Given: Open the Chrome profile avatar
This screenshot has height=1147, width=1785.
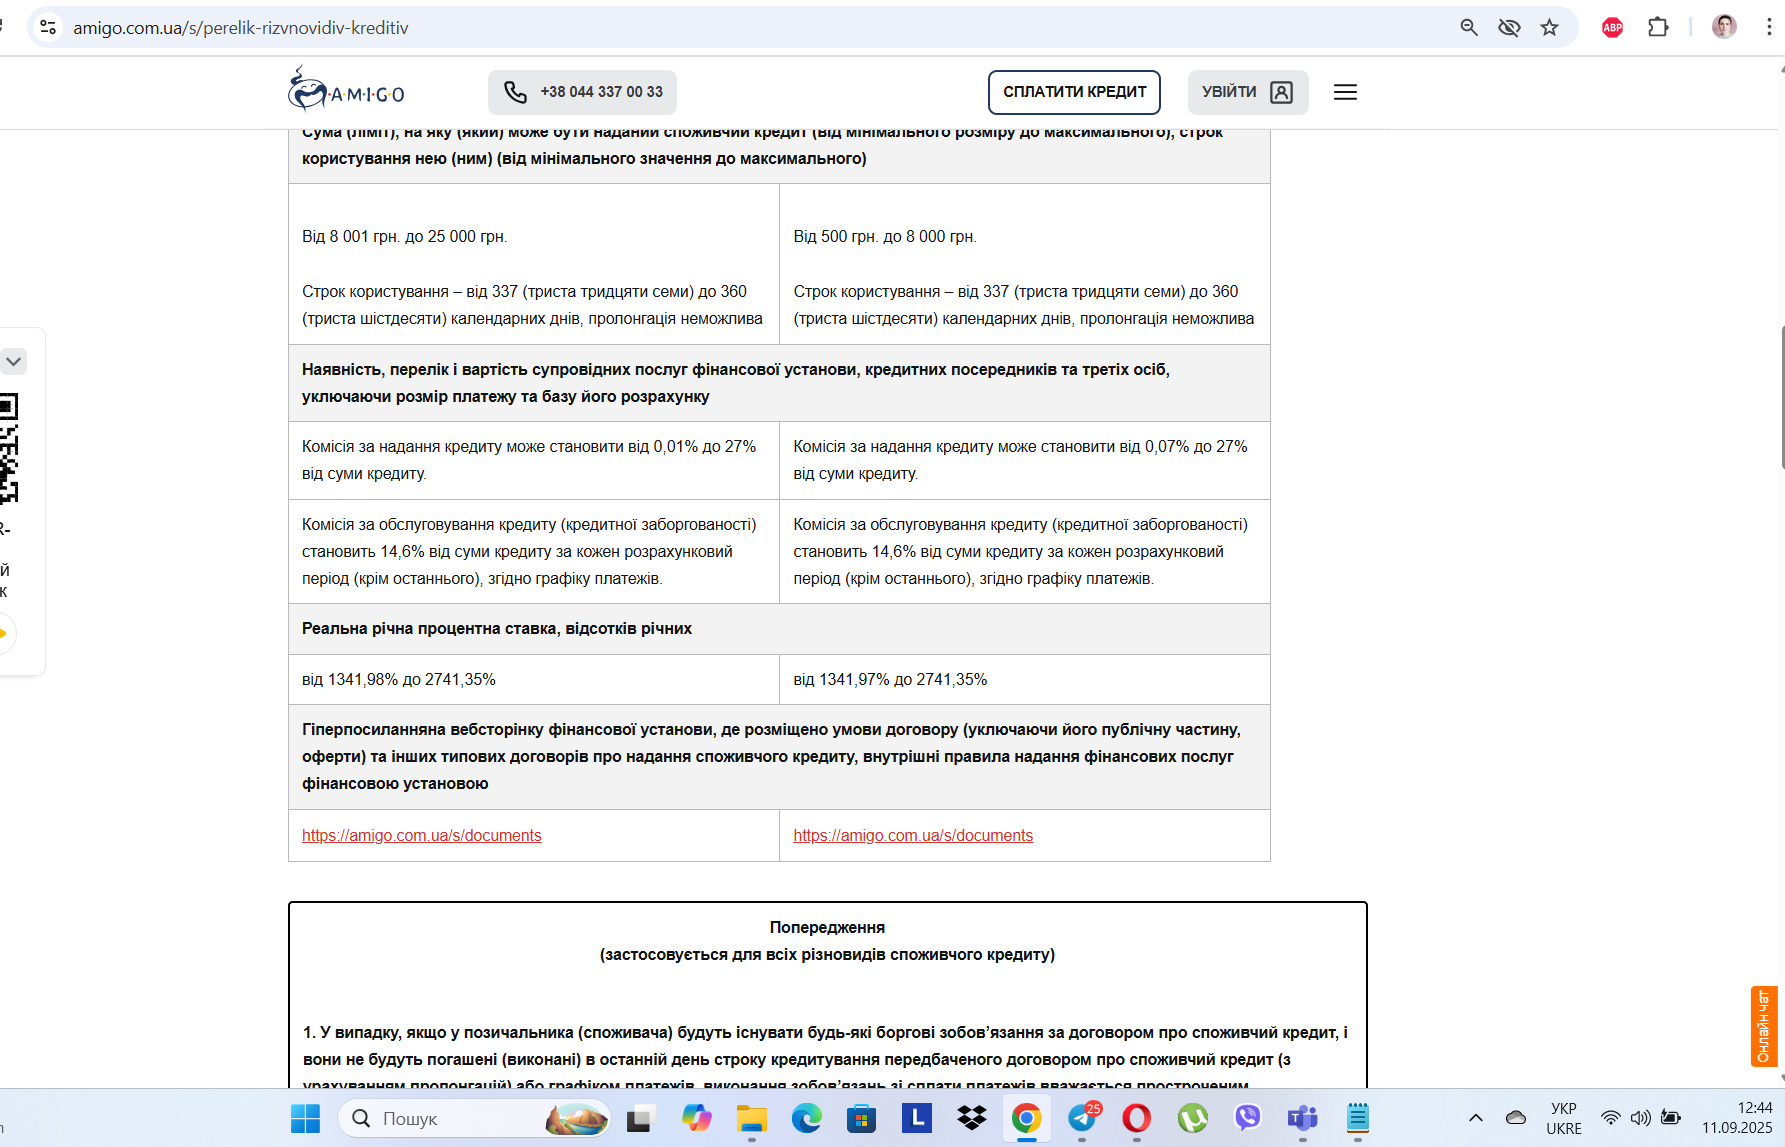Looking at the screenshot, I should click(1724, 27).
